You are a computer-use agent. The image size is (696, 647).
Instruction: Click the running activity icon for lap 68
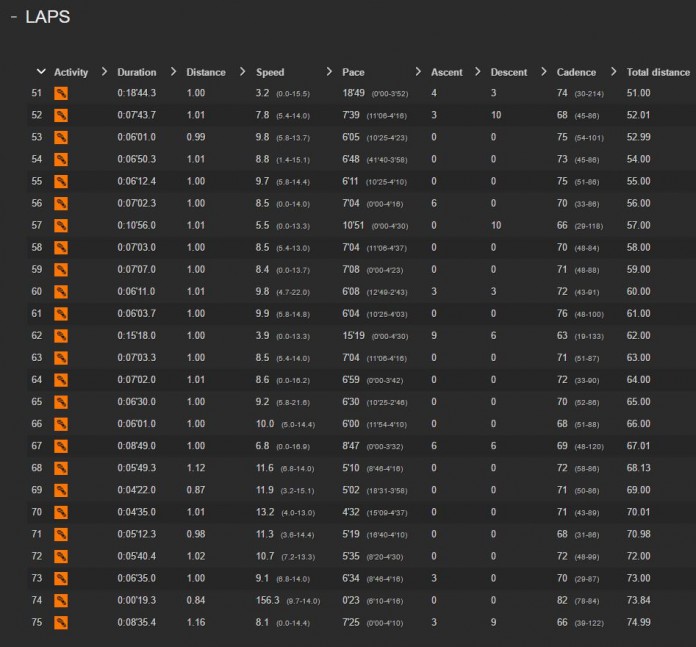point(61,468)
